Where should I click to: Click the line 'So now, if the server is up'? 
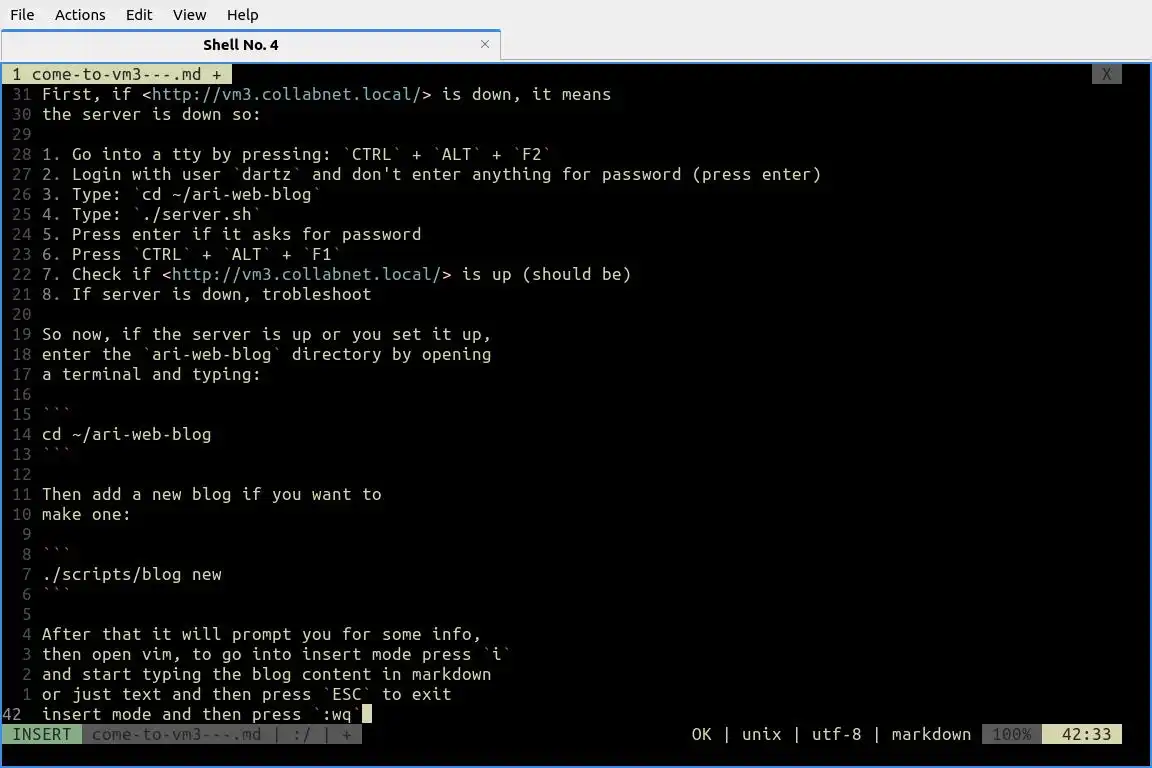pos(267,334)
